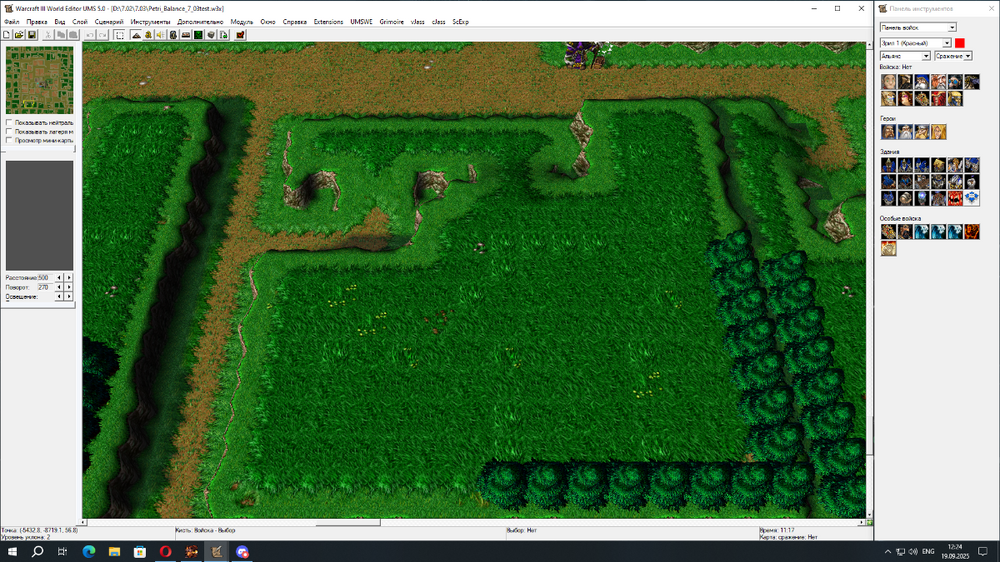Screen dimensions: 1000x562
Task: Enable 'Показывать нейтральные' checkbox
Action: tap(10, 123)
